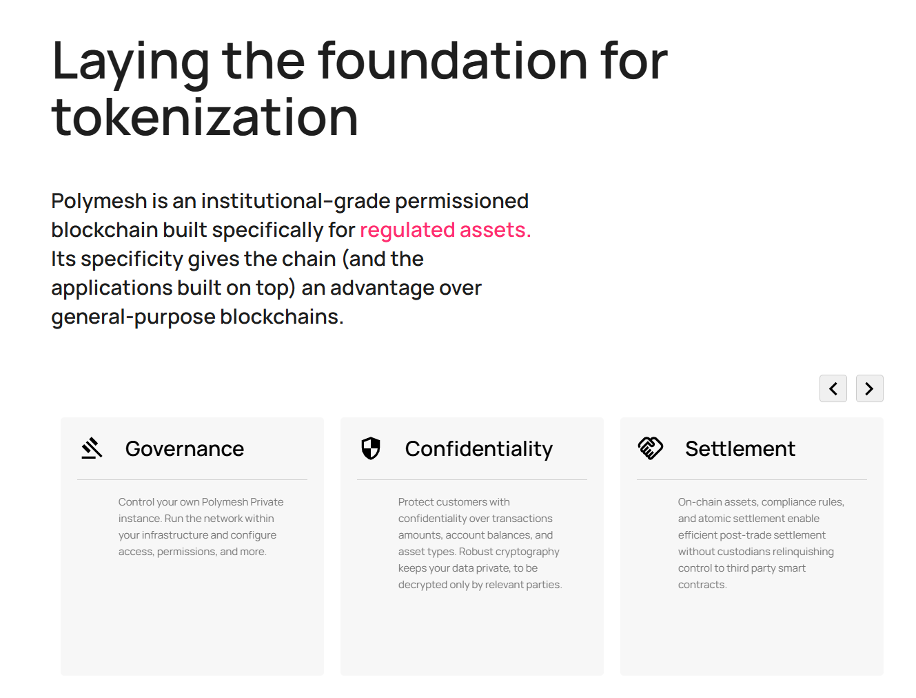The width and height of the screenshot is (916, 698).
Task: Click the Confidentiality description paragraph
Action: pyautogui.click(x=479, y=543)
